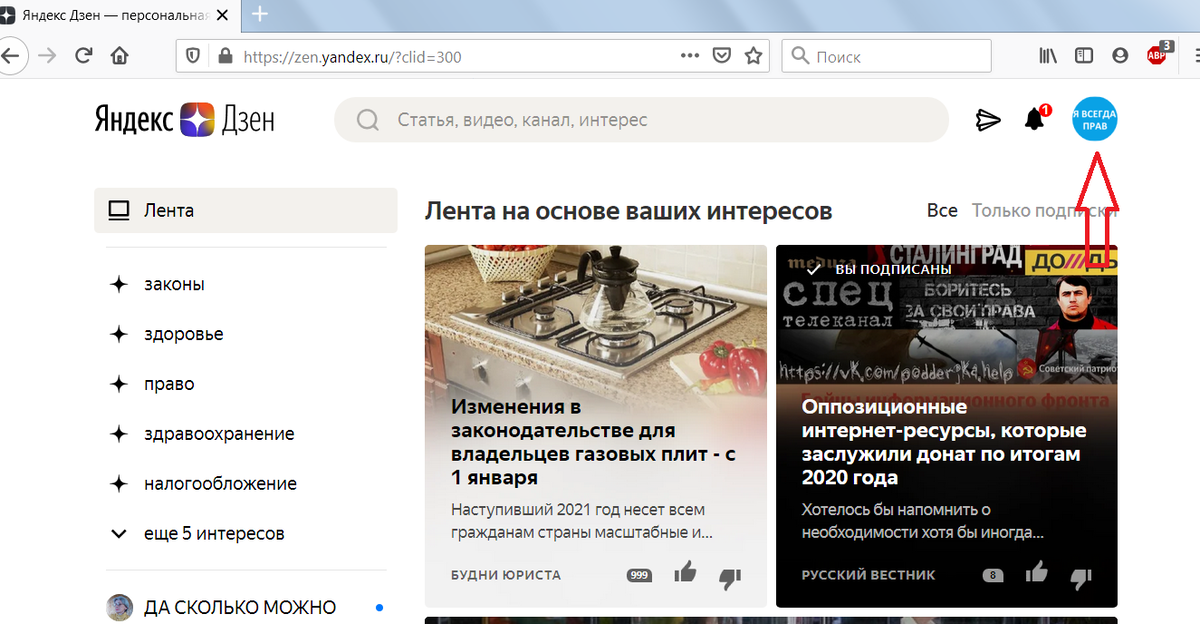Dislike the gas stove article

tap(730, 577)
